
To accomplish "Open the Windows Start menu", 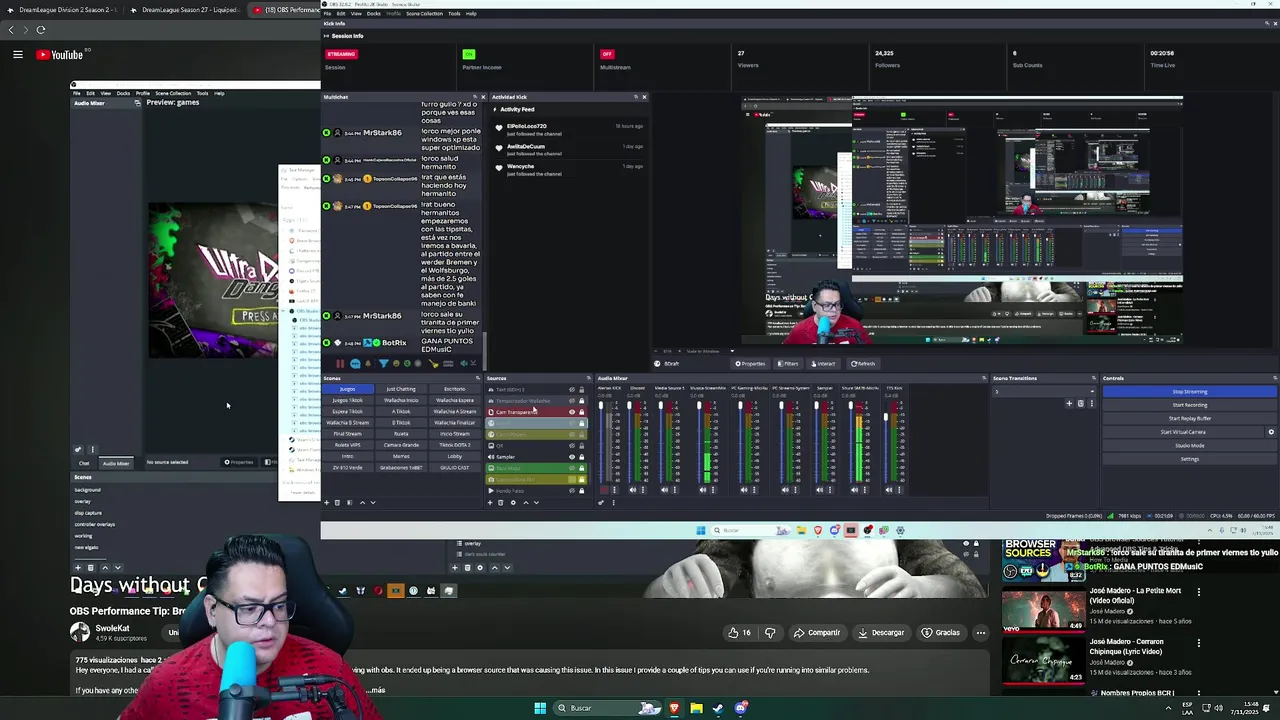I will (x=540, y=708).
